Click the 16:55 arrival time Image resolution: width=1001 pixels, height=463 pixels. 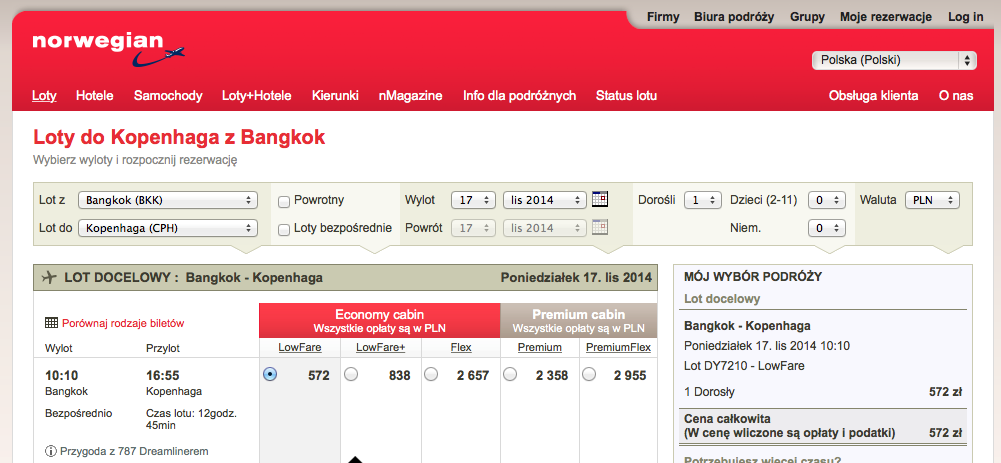point(163,376)
